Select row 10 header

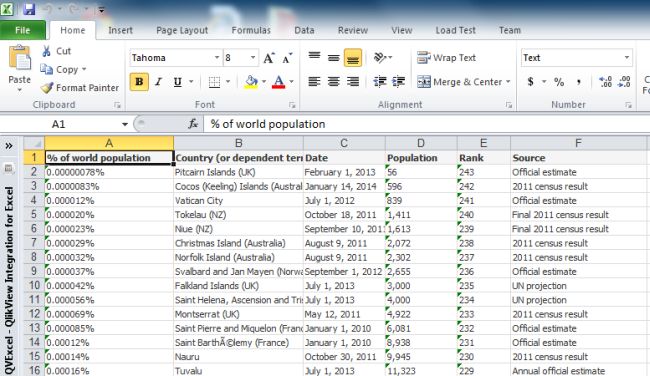(x=34, y=286)
